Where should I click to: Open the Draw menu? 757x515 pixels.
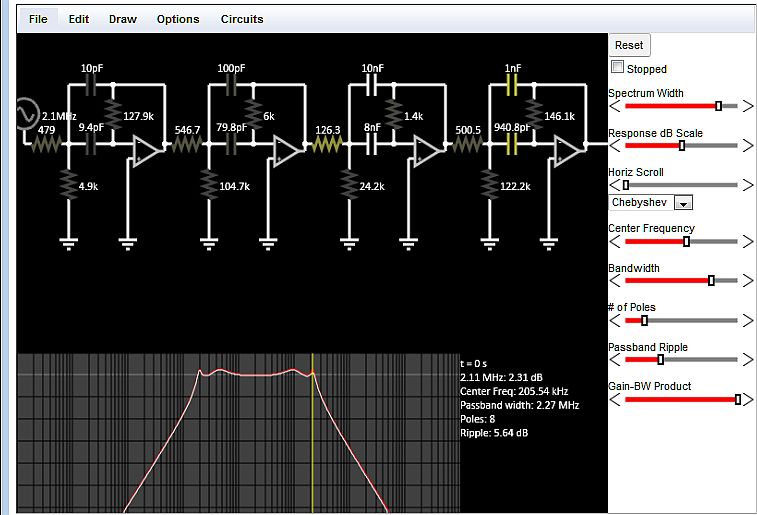coord(123,19)
